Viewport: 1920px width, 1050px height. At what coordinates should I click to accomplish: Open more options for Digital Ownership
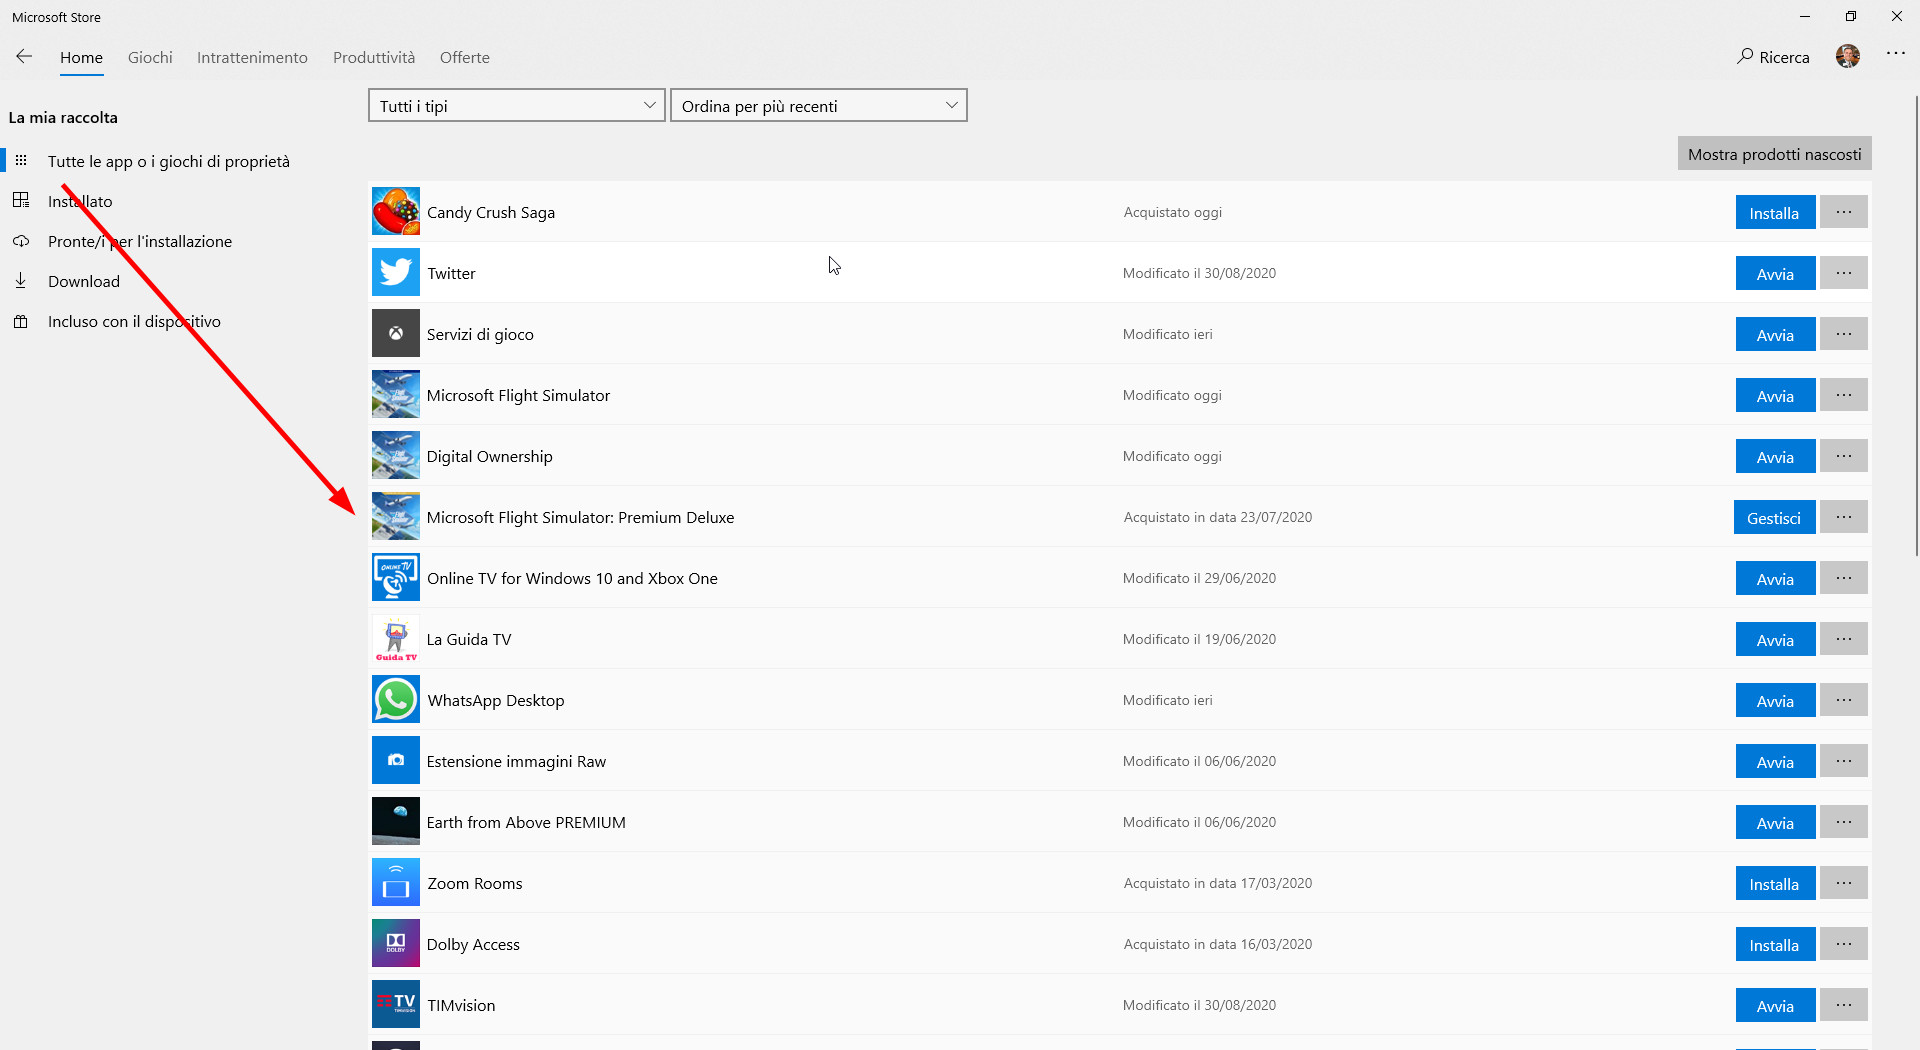click(1844, 456)
